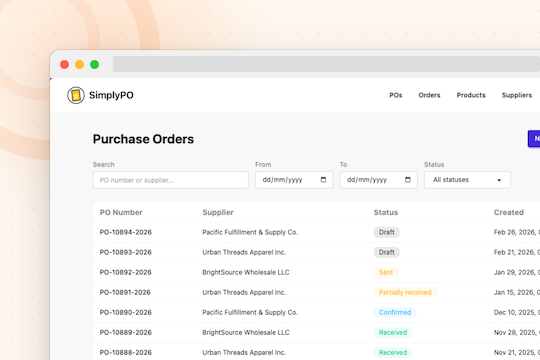
Task: Focus the PO number or supplier search field
Action: [x=170, y=180]
